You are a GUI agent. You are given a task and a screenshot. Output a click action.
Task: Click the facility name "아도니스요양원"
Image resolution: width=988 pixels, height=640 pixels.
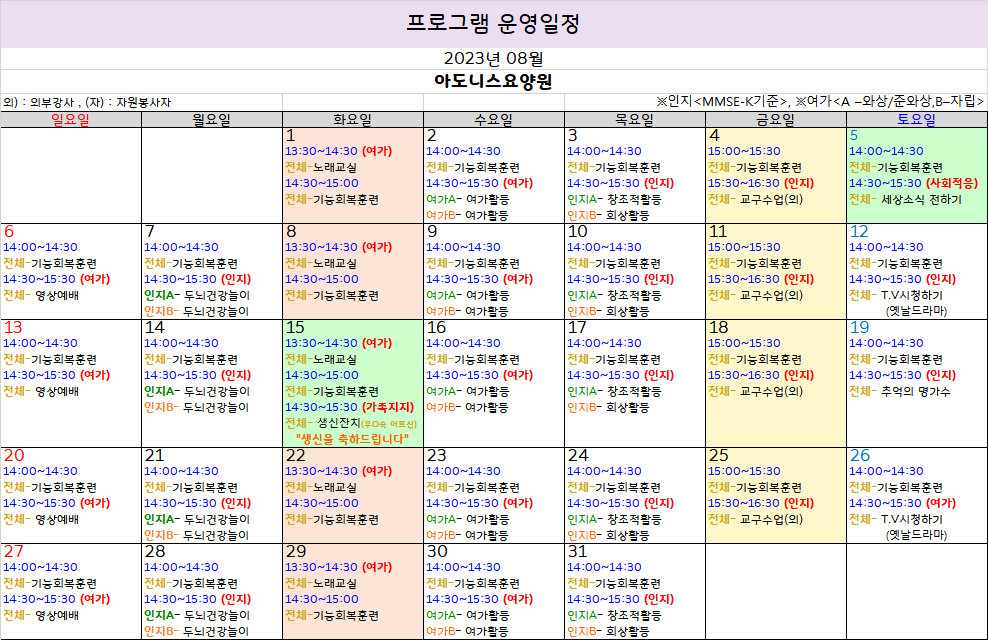pos(493,81)
